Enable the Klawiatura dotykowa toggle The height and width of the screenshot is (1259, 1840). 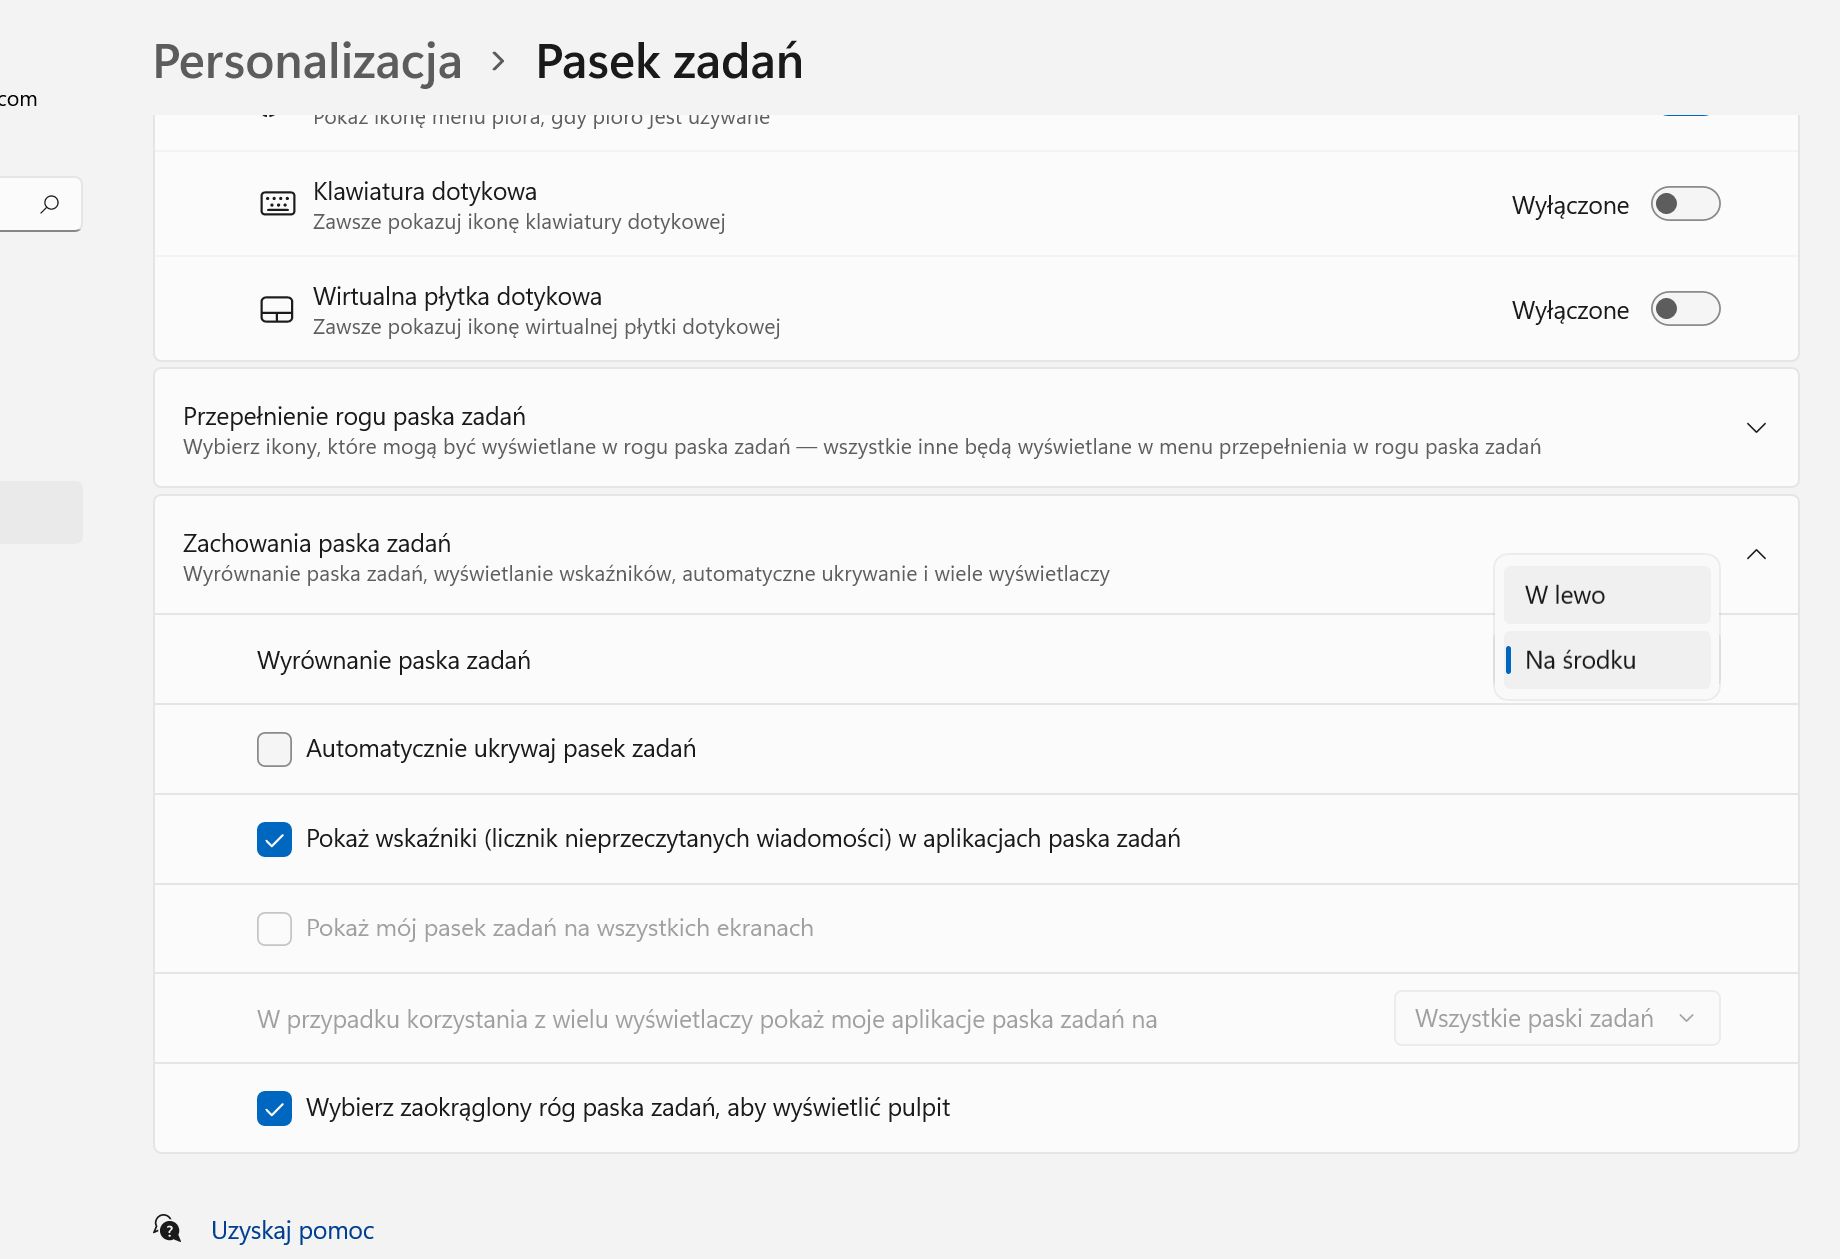tap(1685, 204)
